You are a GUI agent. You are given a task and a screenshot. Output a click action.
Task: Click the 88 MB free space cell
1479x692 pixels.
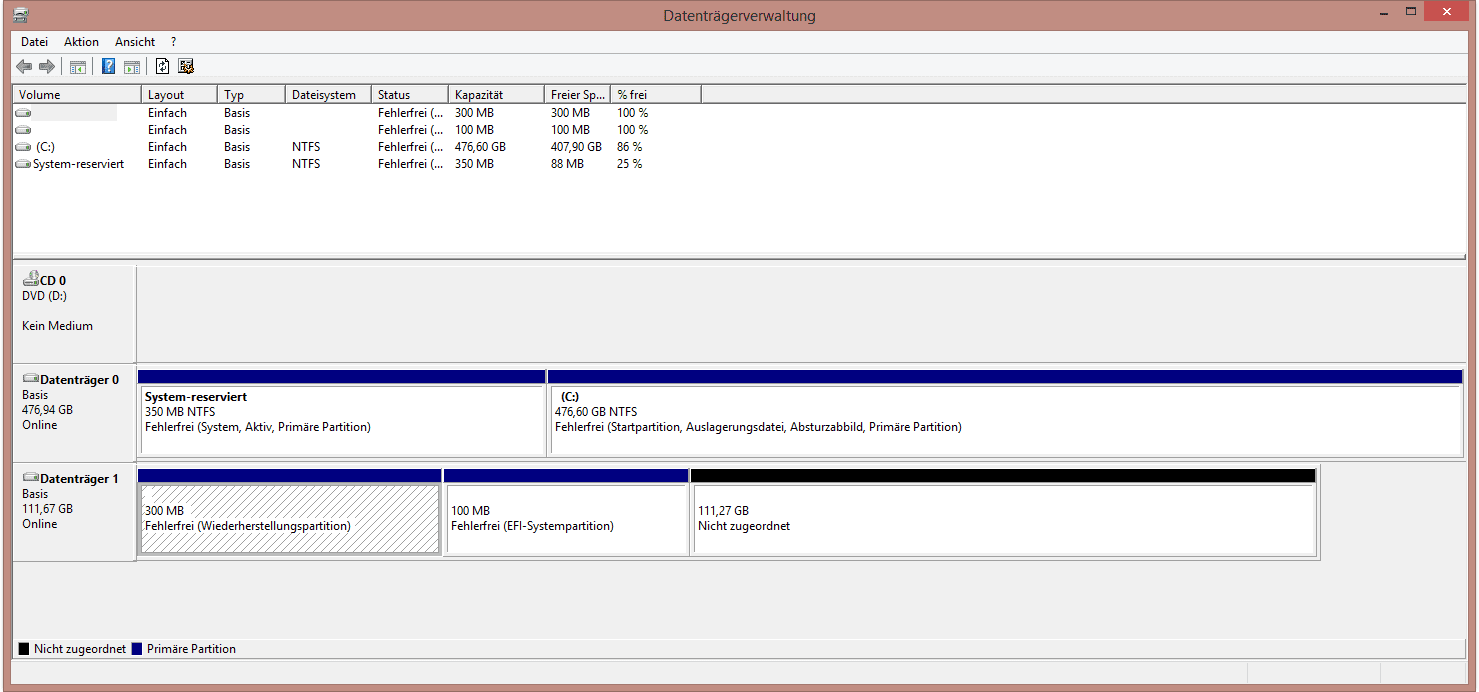pyautogui.click(x=567, y=164)
